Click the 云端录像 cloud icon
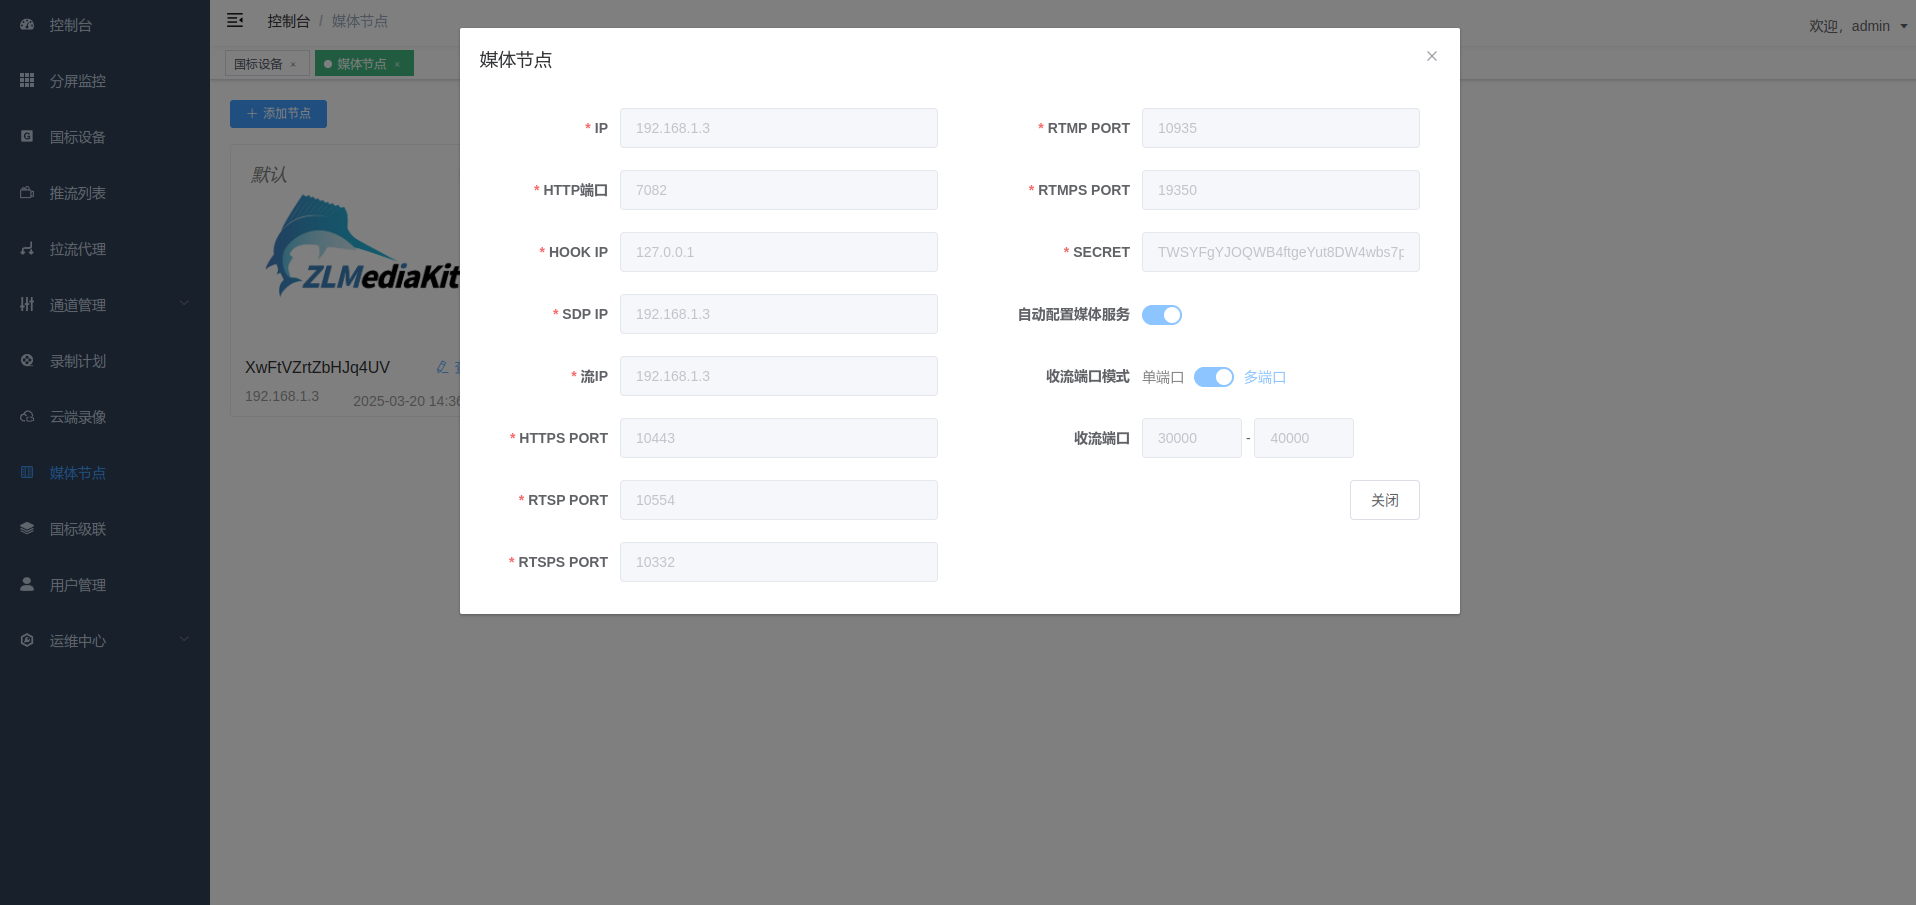1916x905 pixels. [27, 416]
